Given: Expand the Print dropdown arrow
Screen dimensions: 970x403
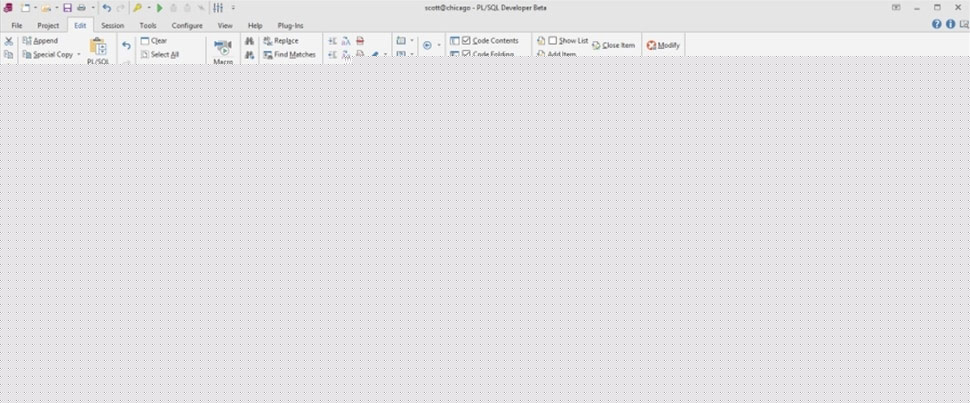Looking at the screenshot, I should [x=93, y=8].
